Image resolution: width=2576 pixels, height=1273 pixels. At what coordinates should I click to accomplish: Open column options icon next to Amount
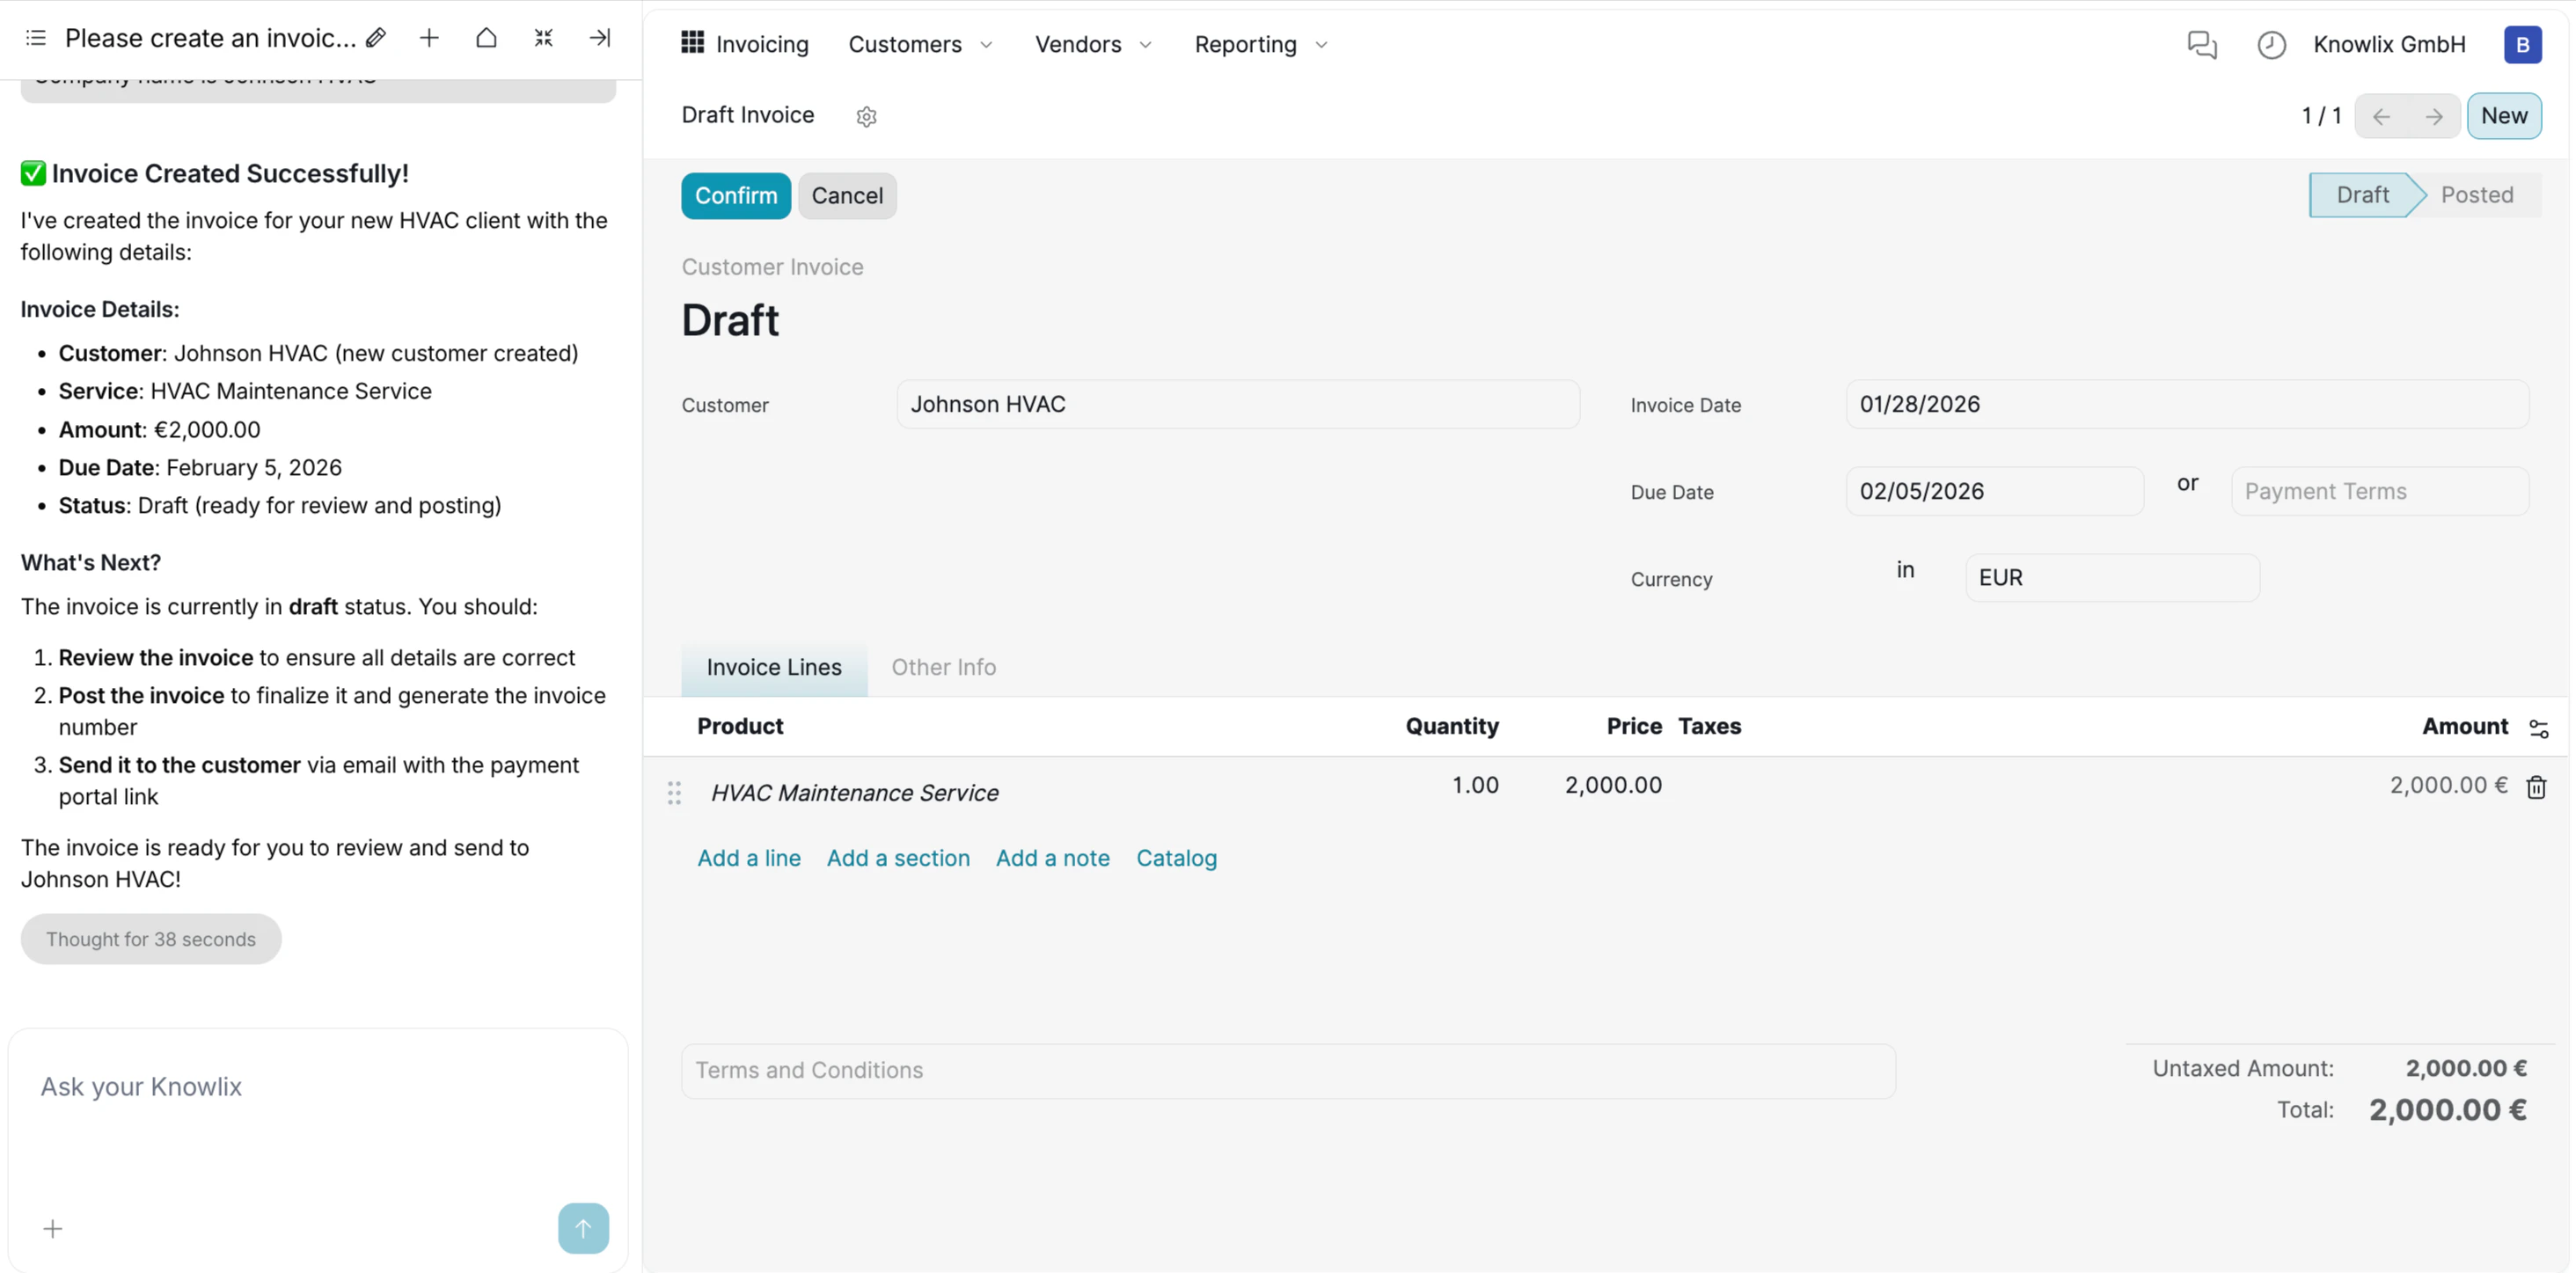pos(2541,728)
